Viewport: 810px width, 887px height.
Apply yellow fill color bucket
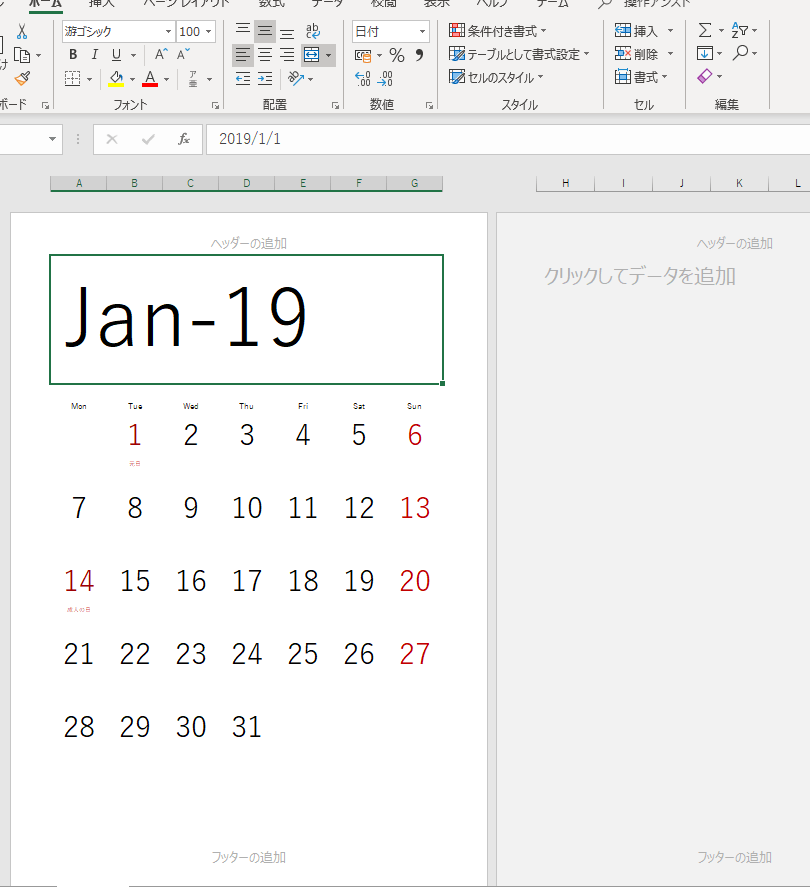116,79
